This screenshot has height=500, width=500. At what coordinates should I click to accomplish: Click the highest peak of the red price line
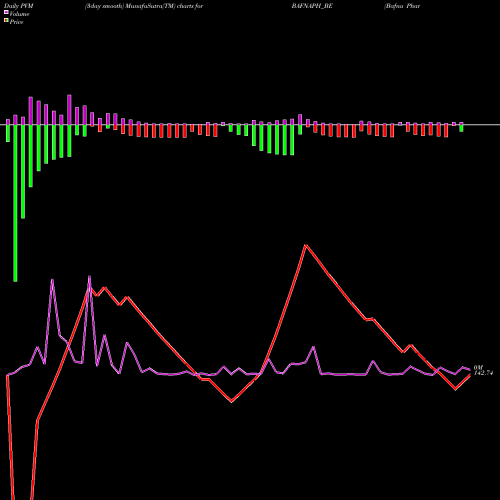coord(306,246)
